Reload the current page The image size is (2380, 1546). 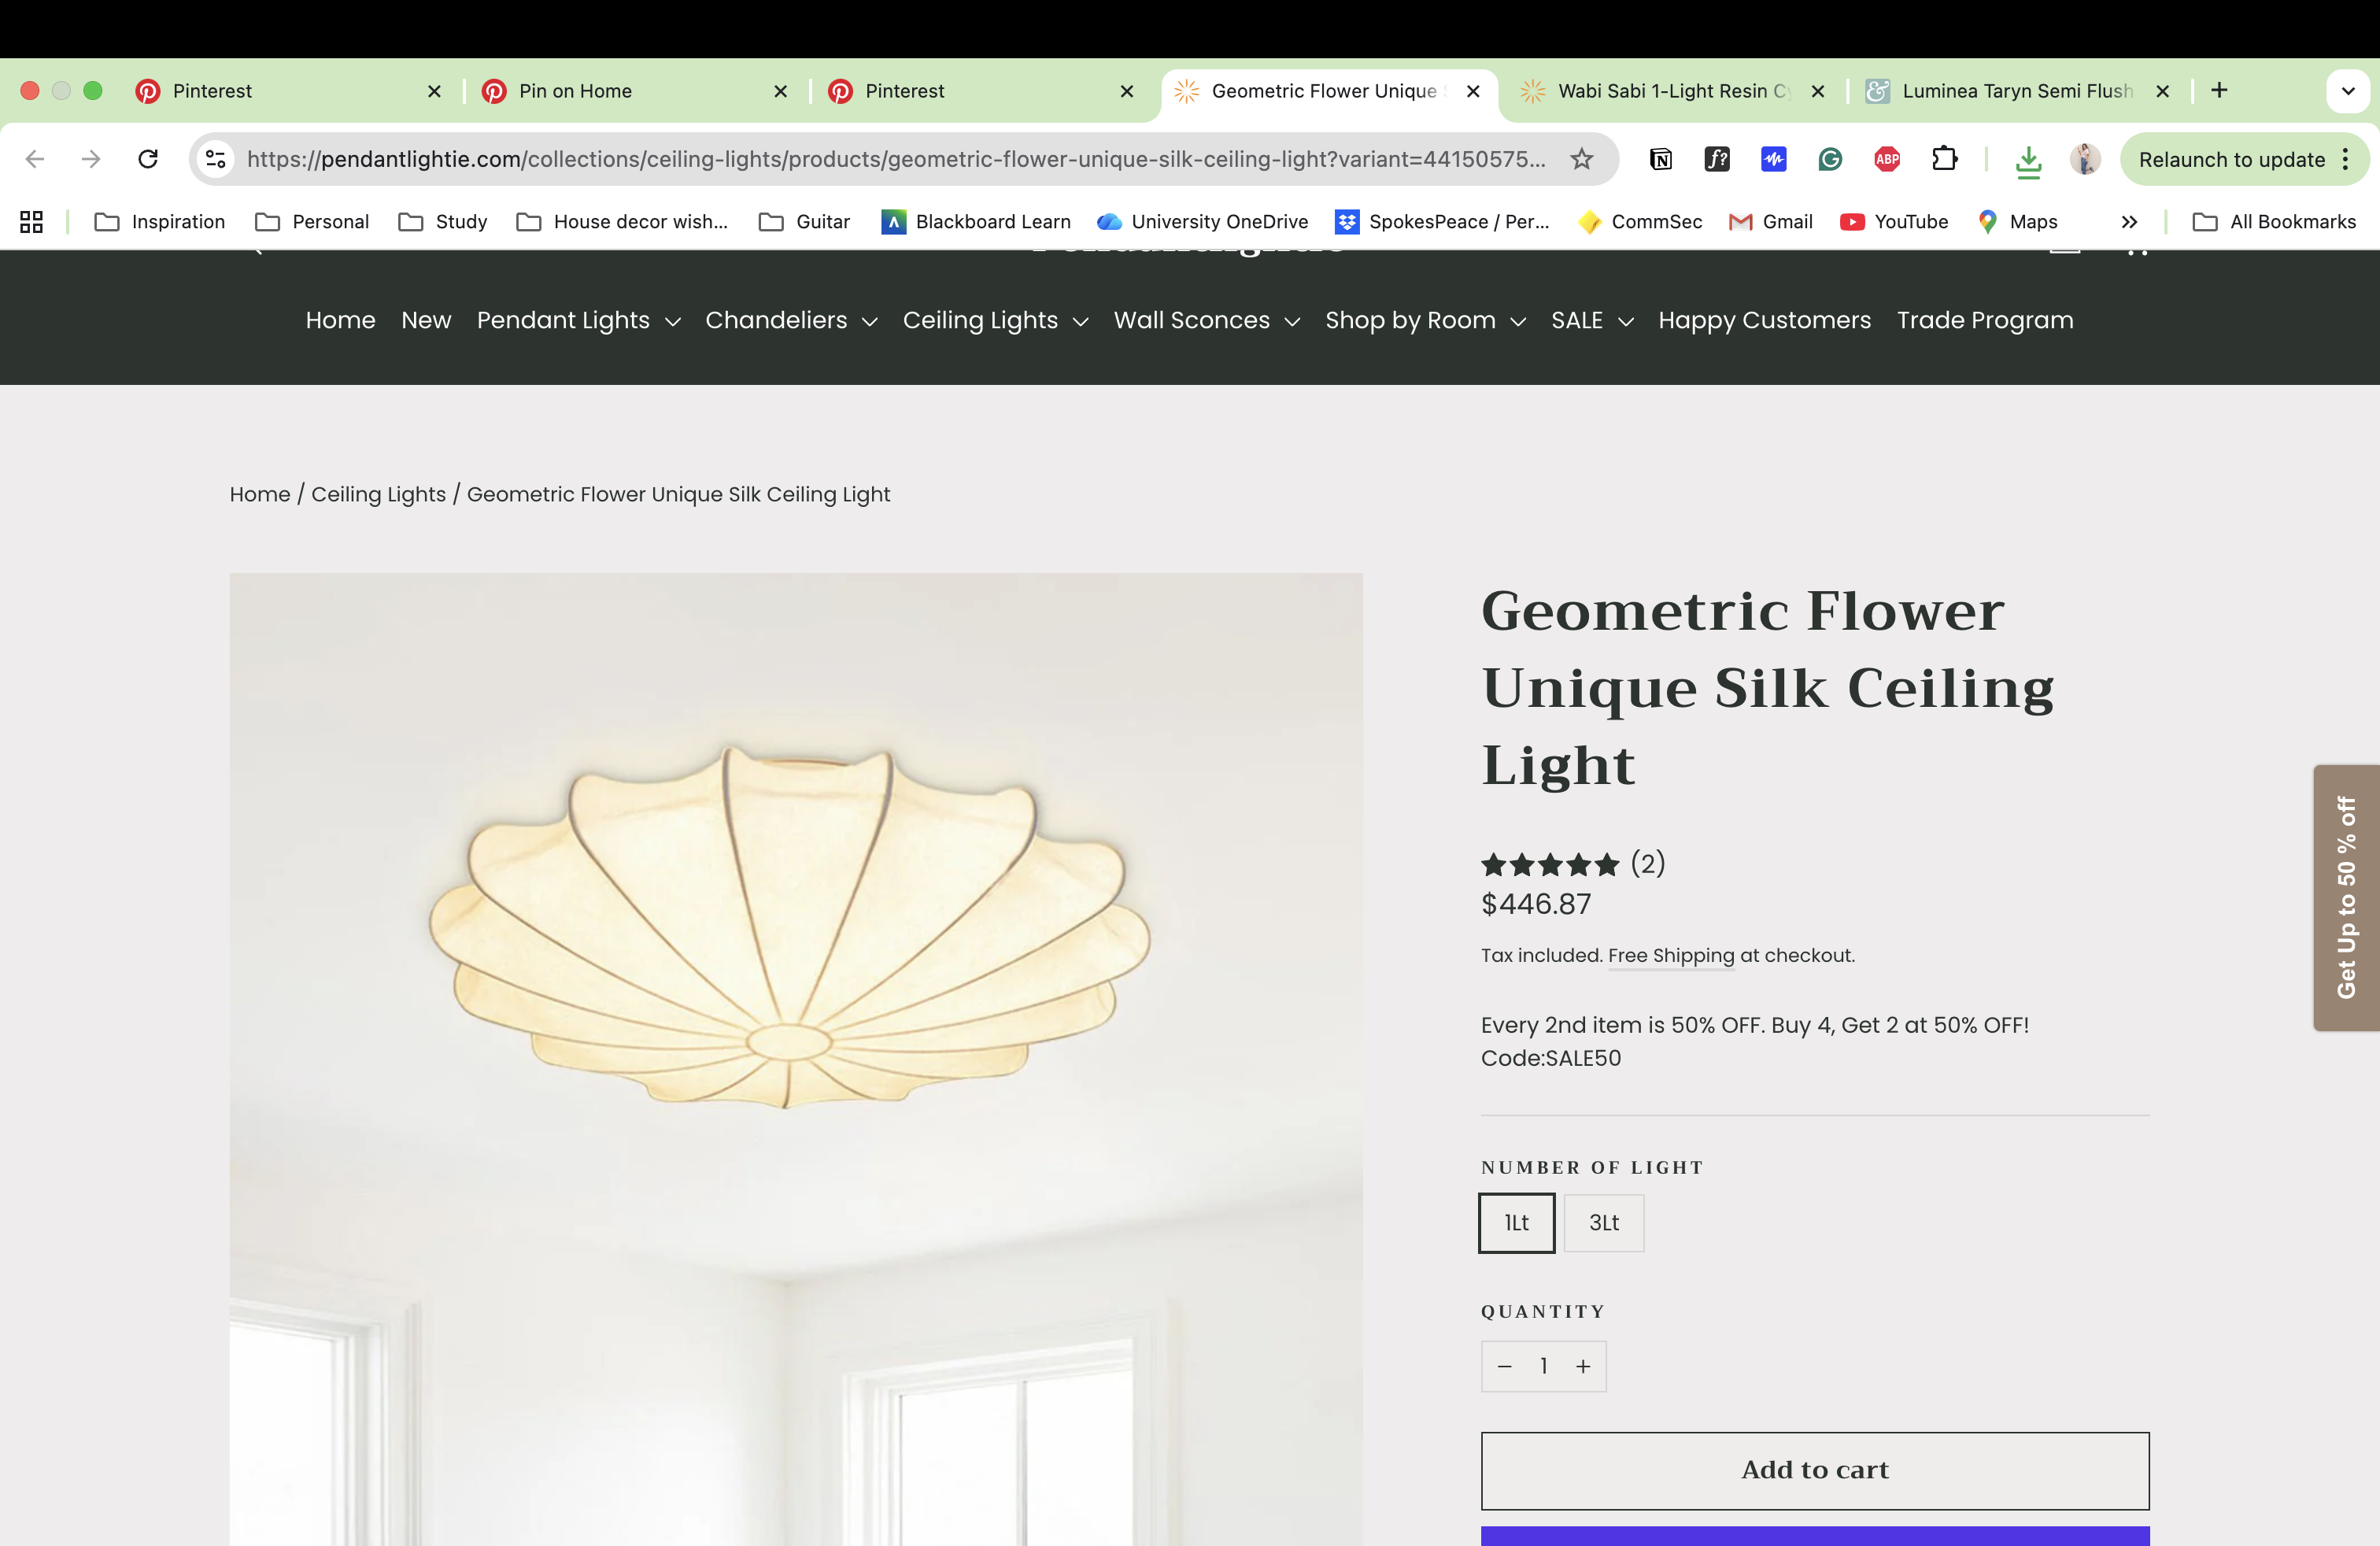click(x=148, y=159)
